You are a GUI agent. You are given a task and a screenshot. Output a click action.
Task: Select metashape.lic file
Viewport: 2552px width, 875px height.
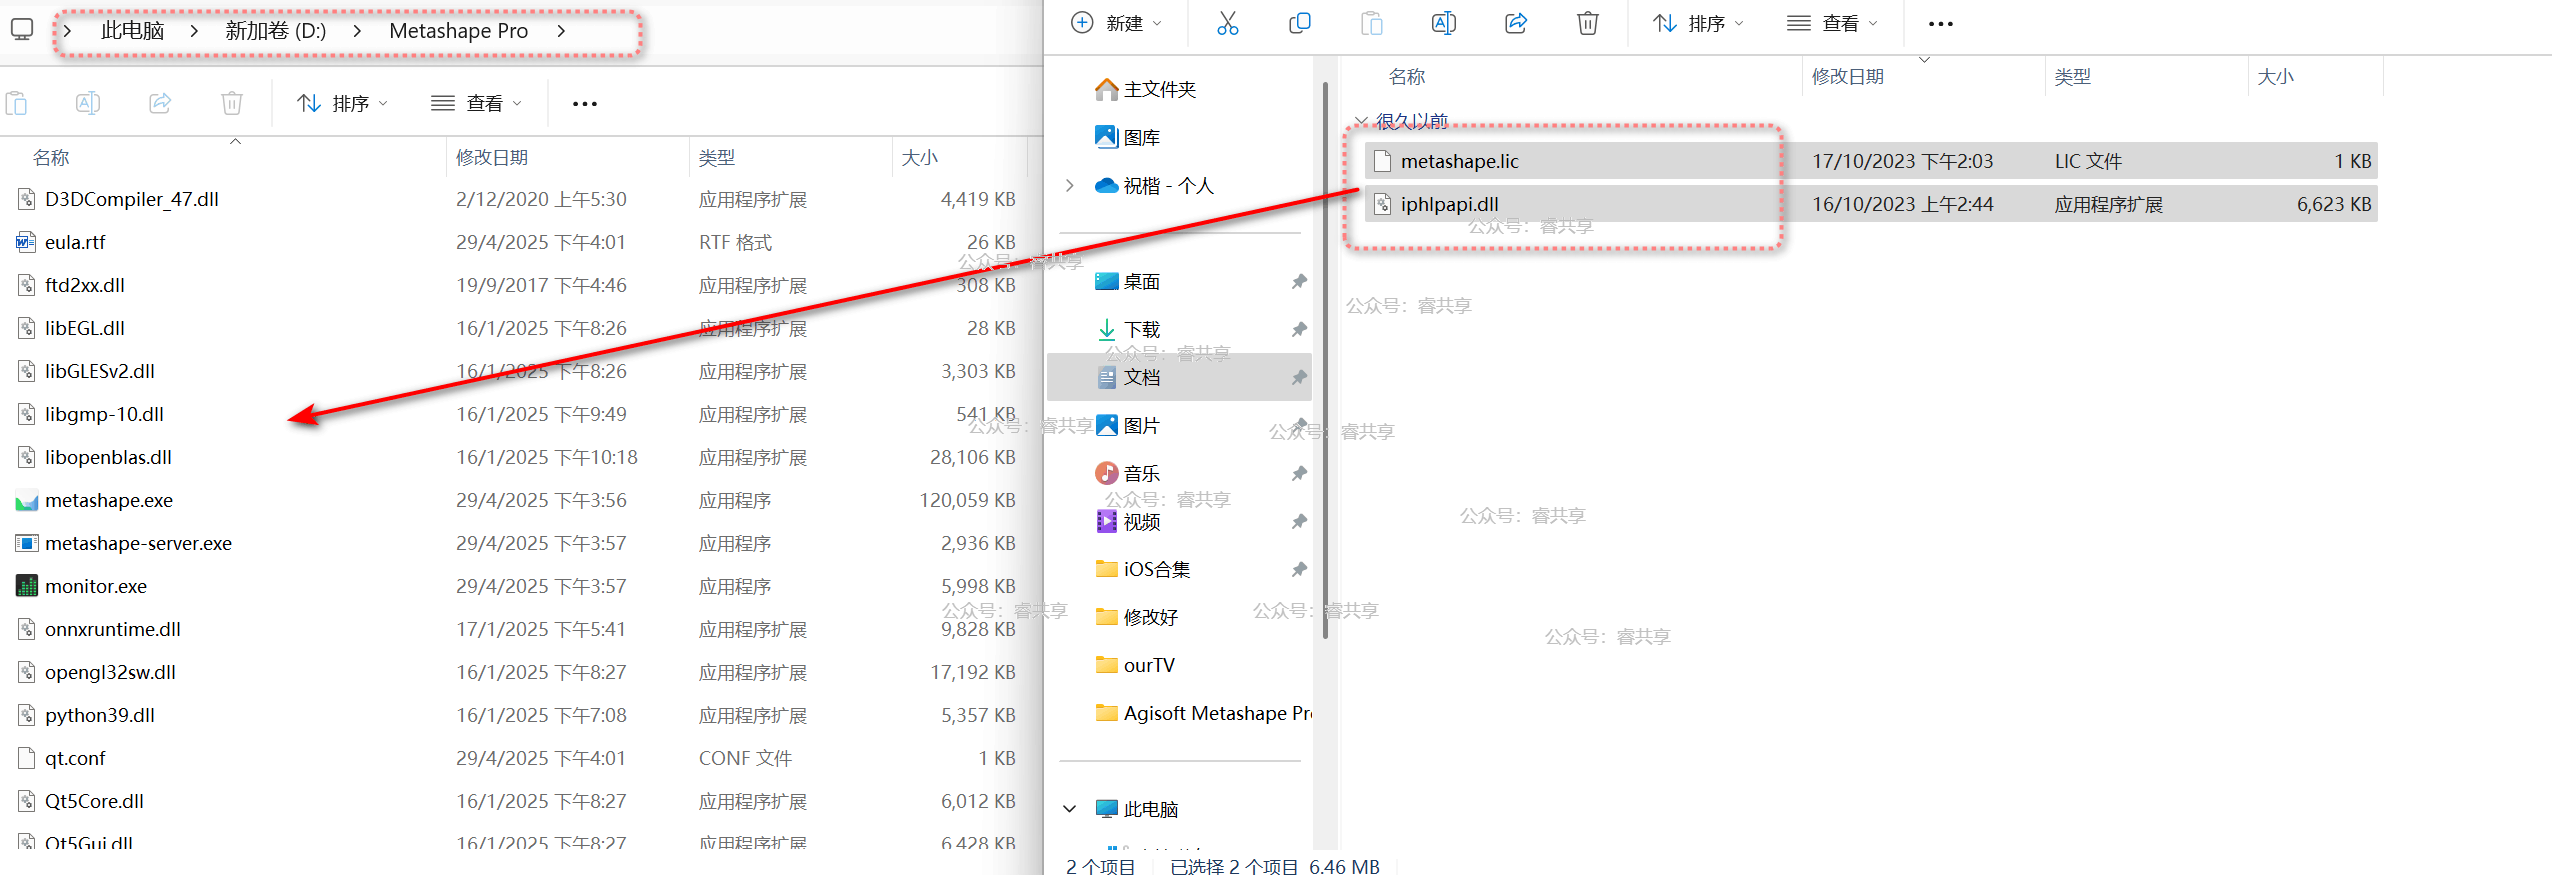click(1871, 161)
